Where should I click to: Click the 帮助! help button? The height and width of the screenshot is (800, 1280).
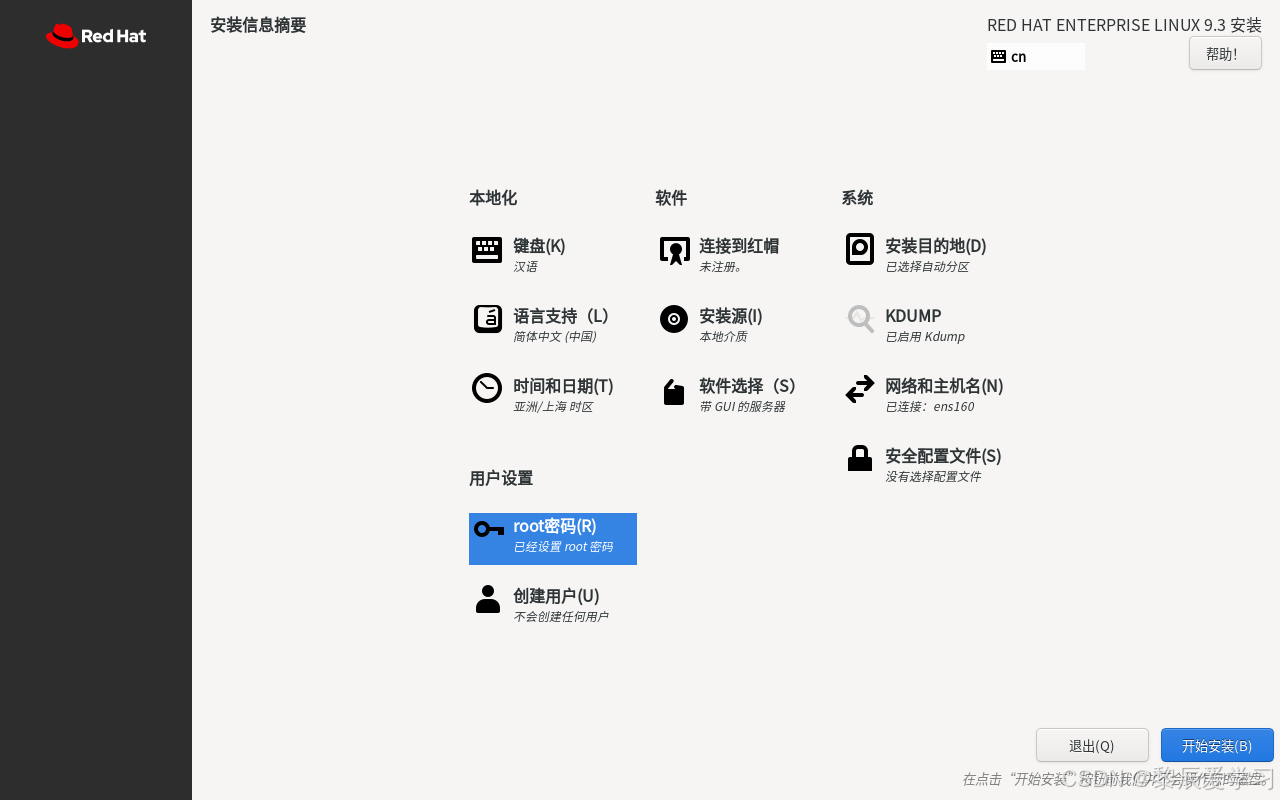pos(1225,54)
